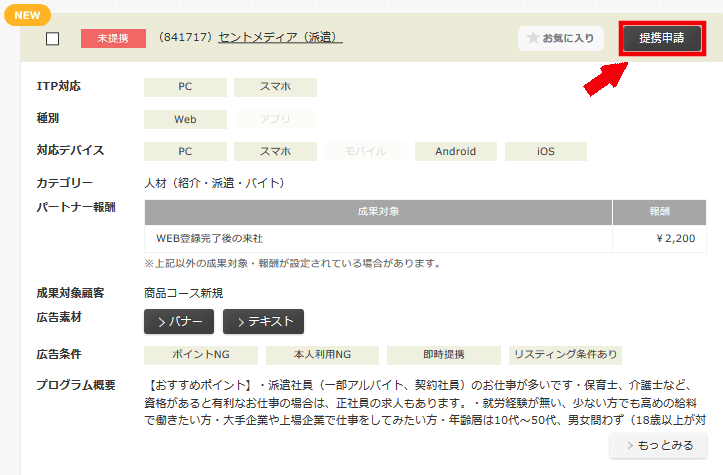The image size is (723, 475).
Task: Select the Android device tag
Action: (456, 152)
